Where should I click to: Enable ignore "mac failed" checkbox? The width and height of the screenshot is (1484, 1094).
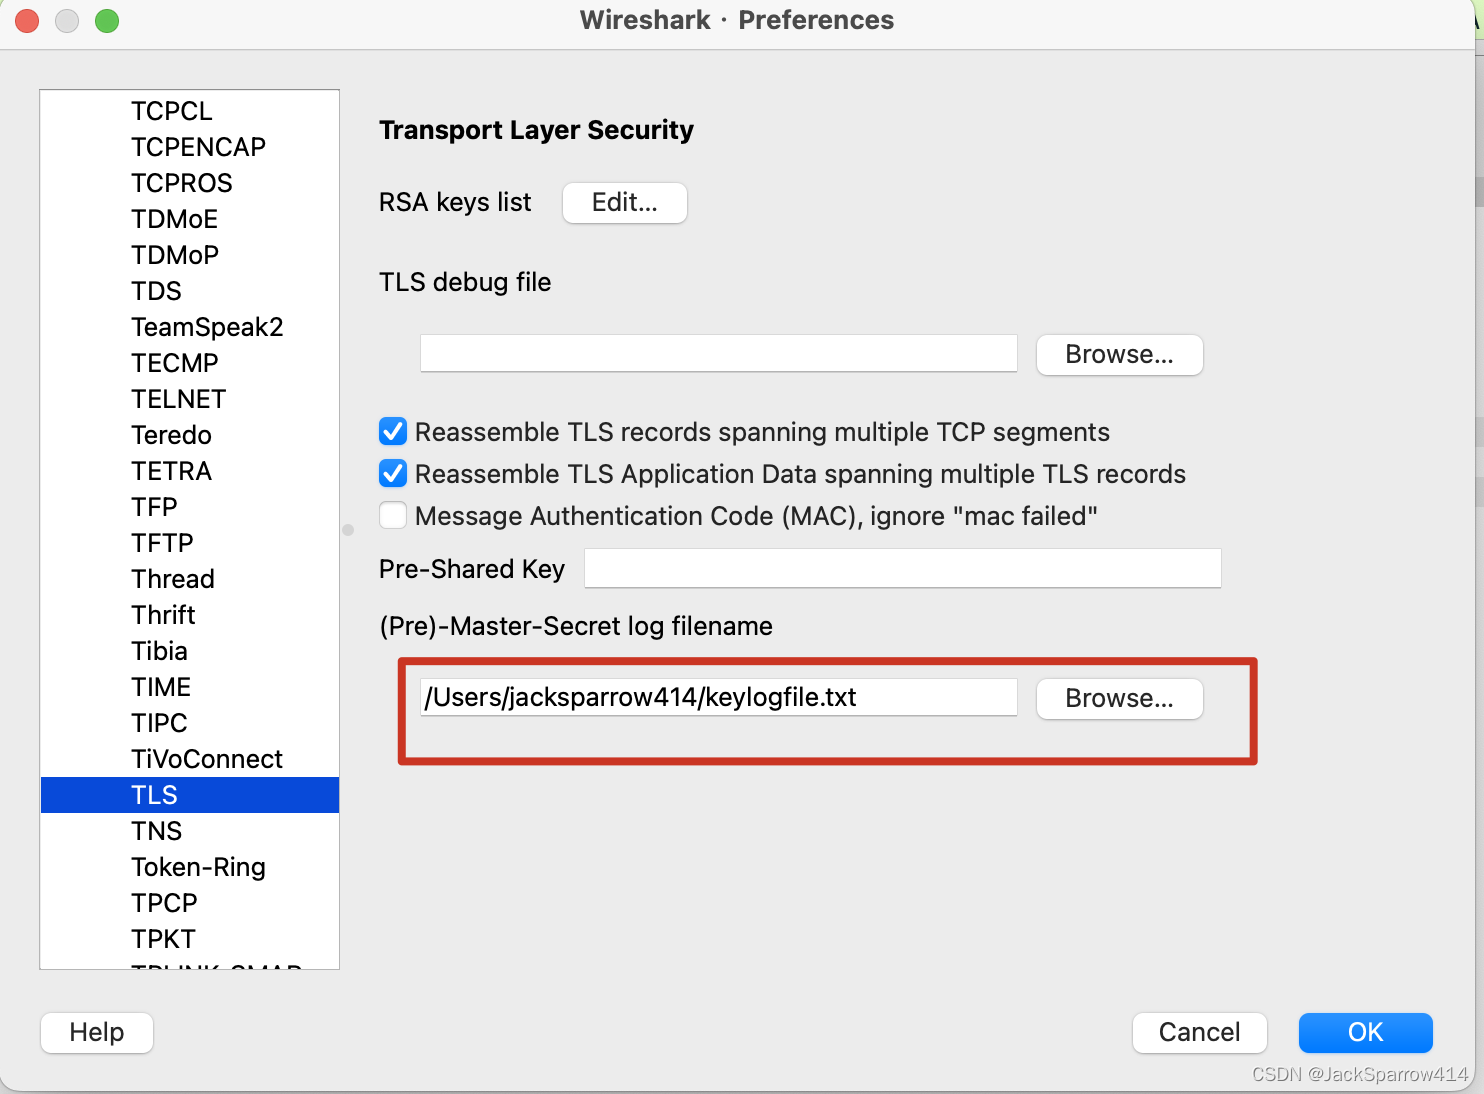point(393,516)
